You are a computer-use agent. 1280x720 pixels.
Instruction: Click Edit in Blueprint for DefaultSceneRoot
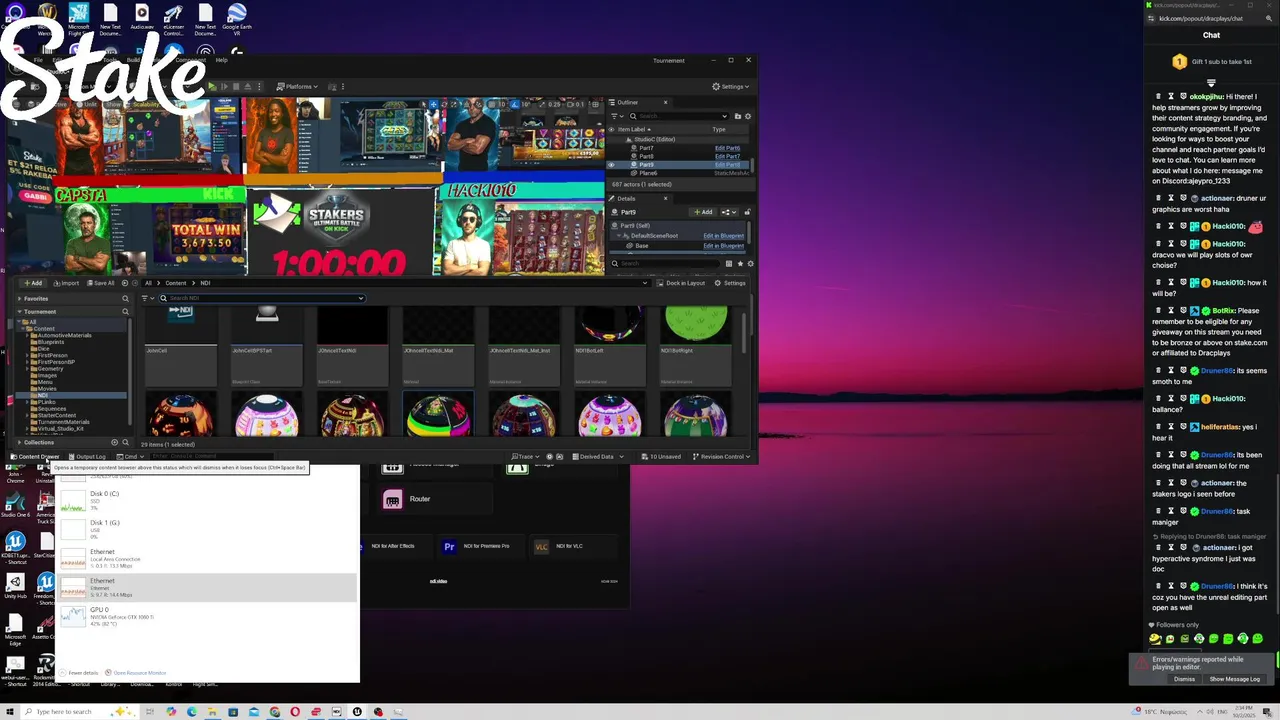723,236
